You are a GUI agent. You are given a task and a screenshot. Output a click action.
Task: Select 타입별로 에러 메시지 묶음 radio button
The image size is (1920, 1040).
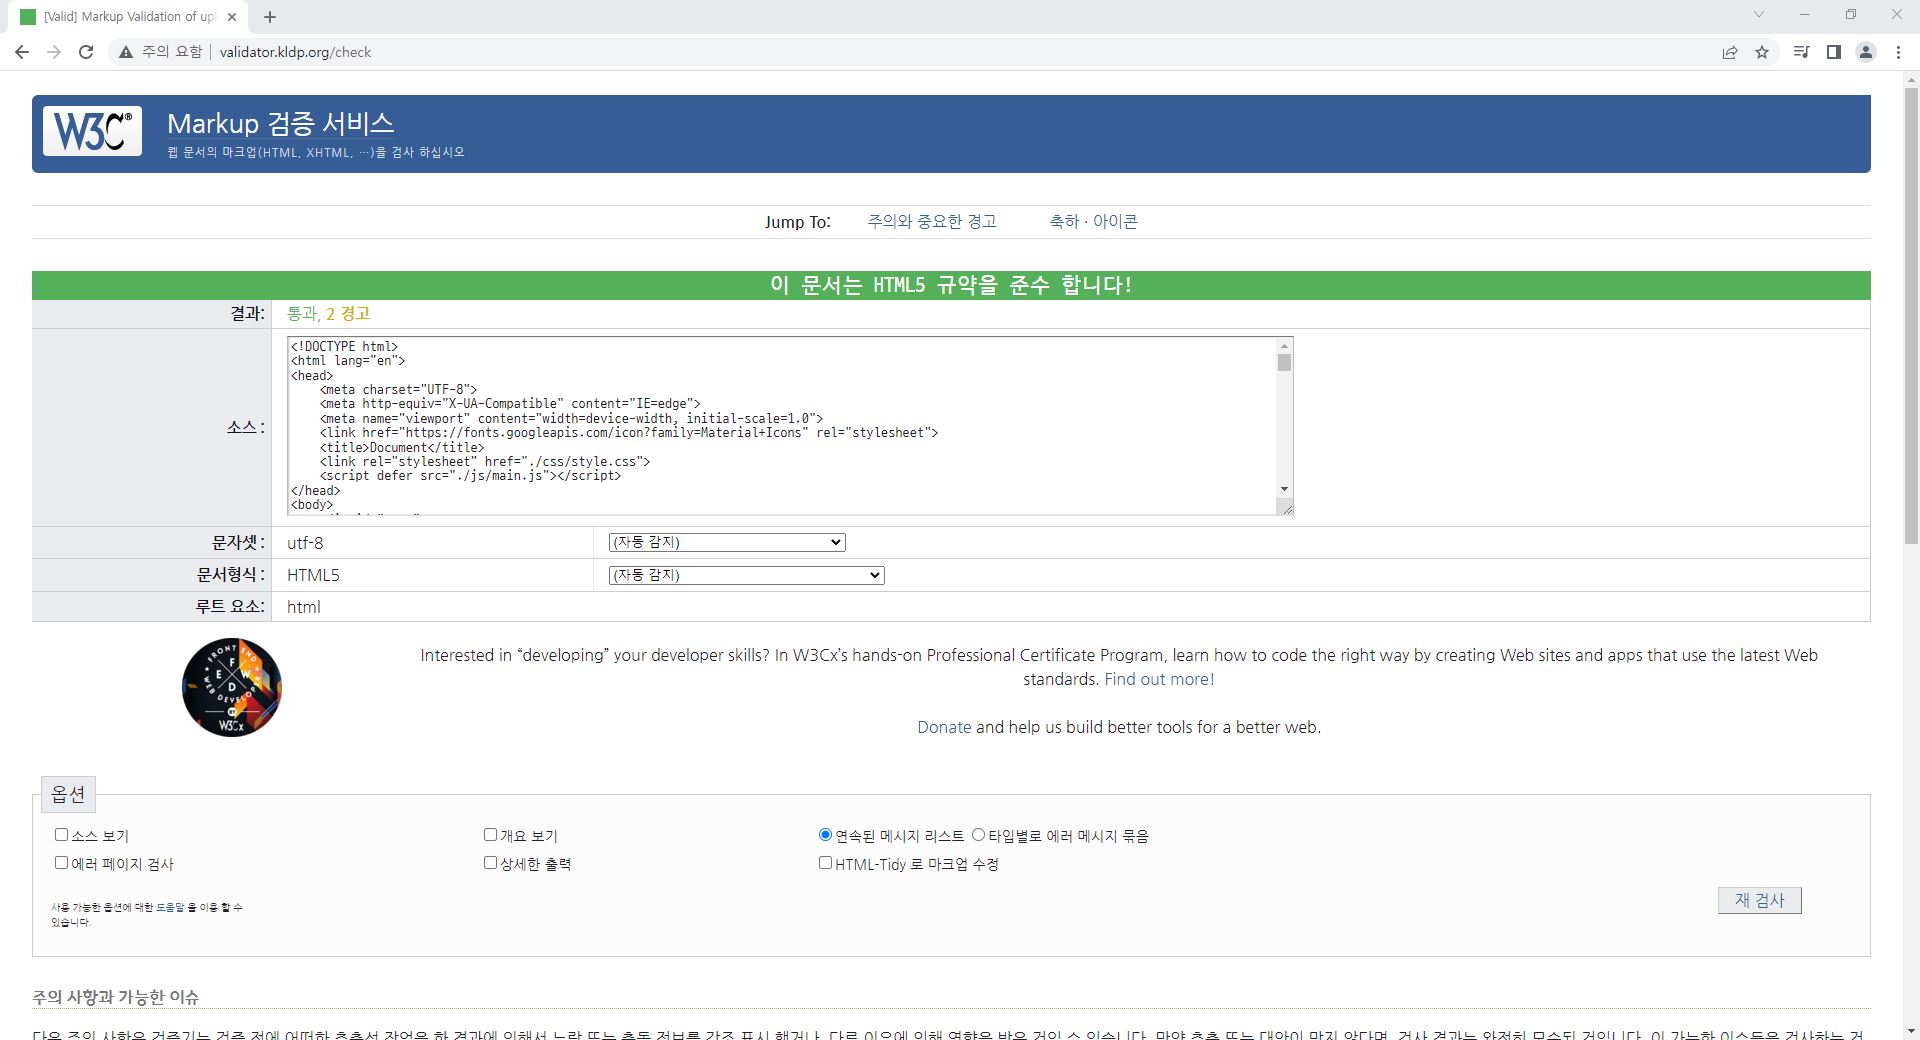tap(978, 834)
